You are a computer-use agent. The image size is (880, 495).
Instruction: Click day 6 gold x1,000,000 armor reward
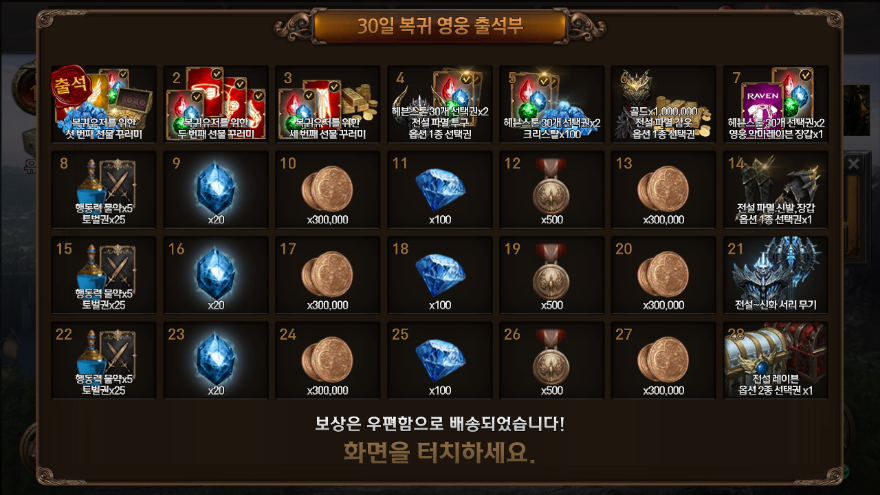663,104
